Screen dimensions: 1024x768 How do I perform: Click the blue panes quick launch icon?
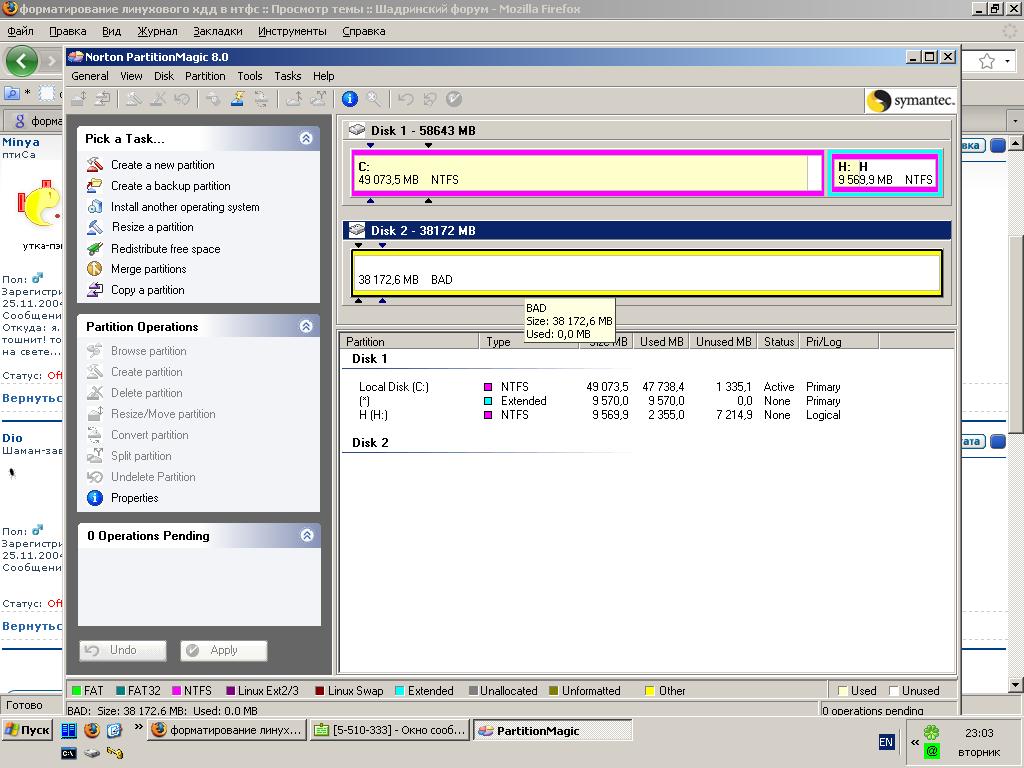pyautogui.click(x=69, y=729)
